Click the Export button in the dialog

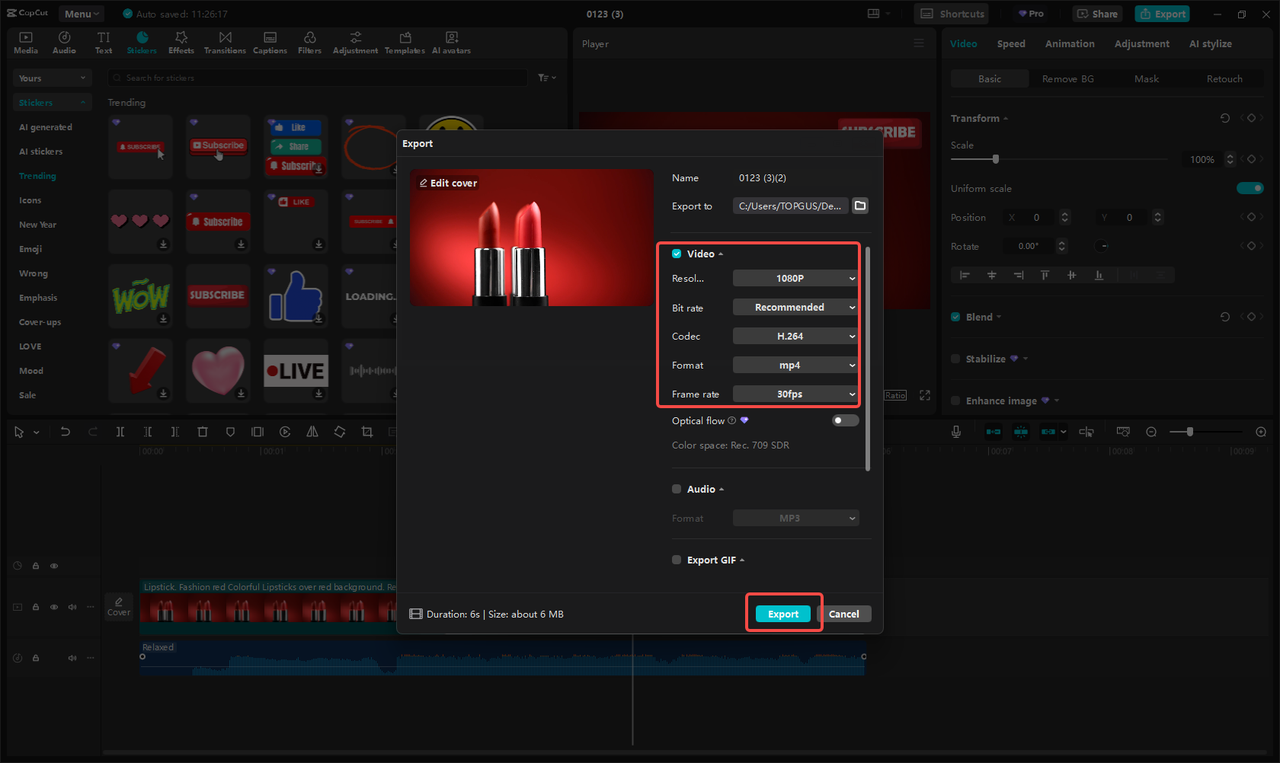(x=783, y=613)
